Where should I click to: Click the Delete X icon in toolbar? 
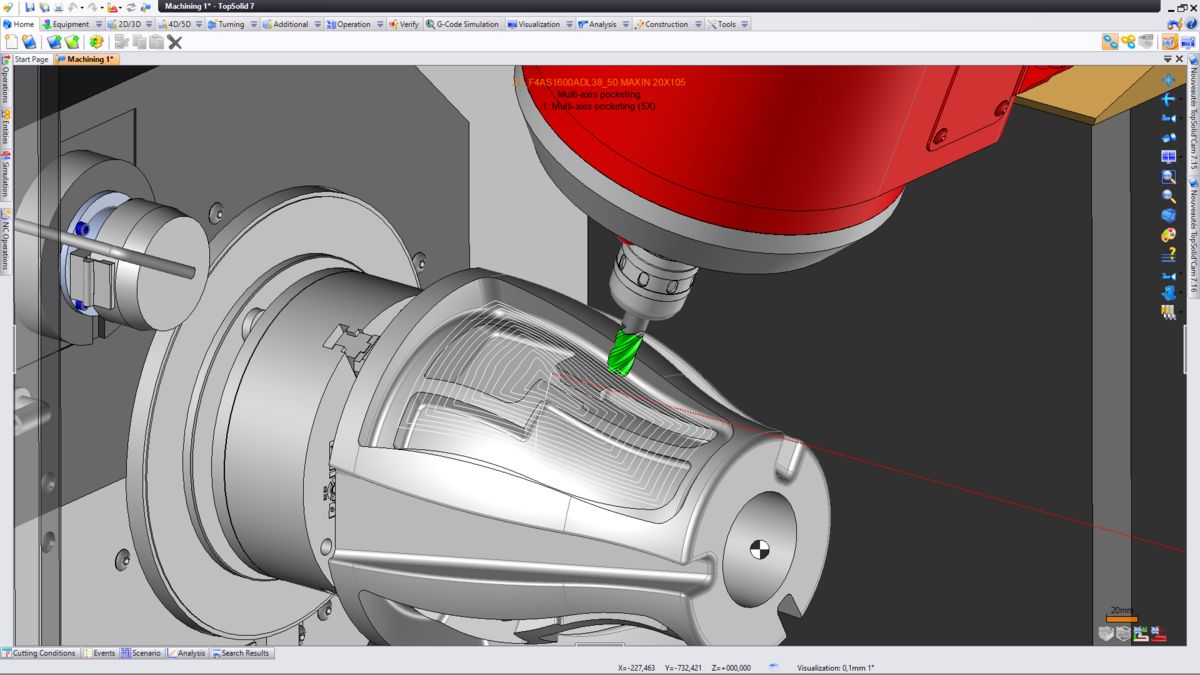175,42
